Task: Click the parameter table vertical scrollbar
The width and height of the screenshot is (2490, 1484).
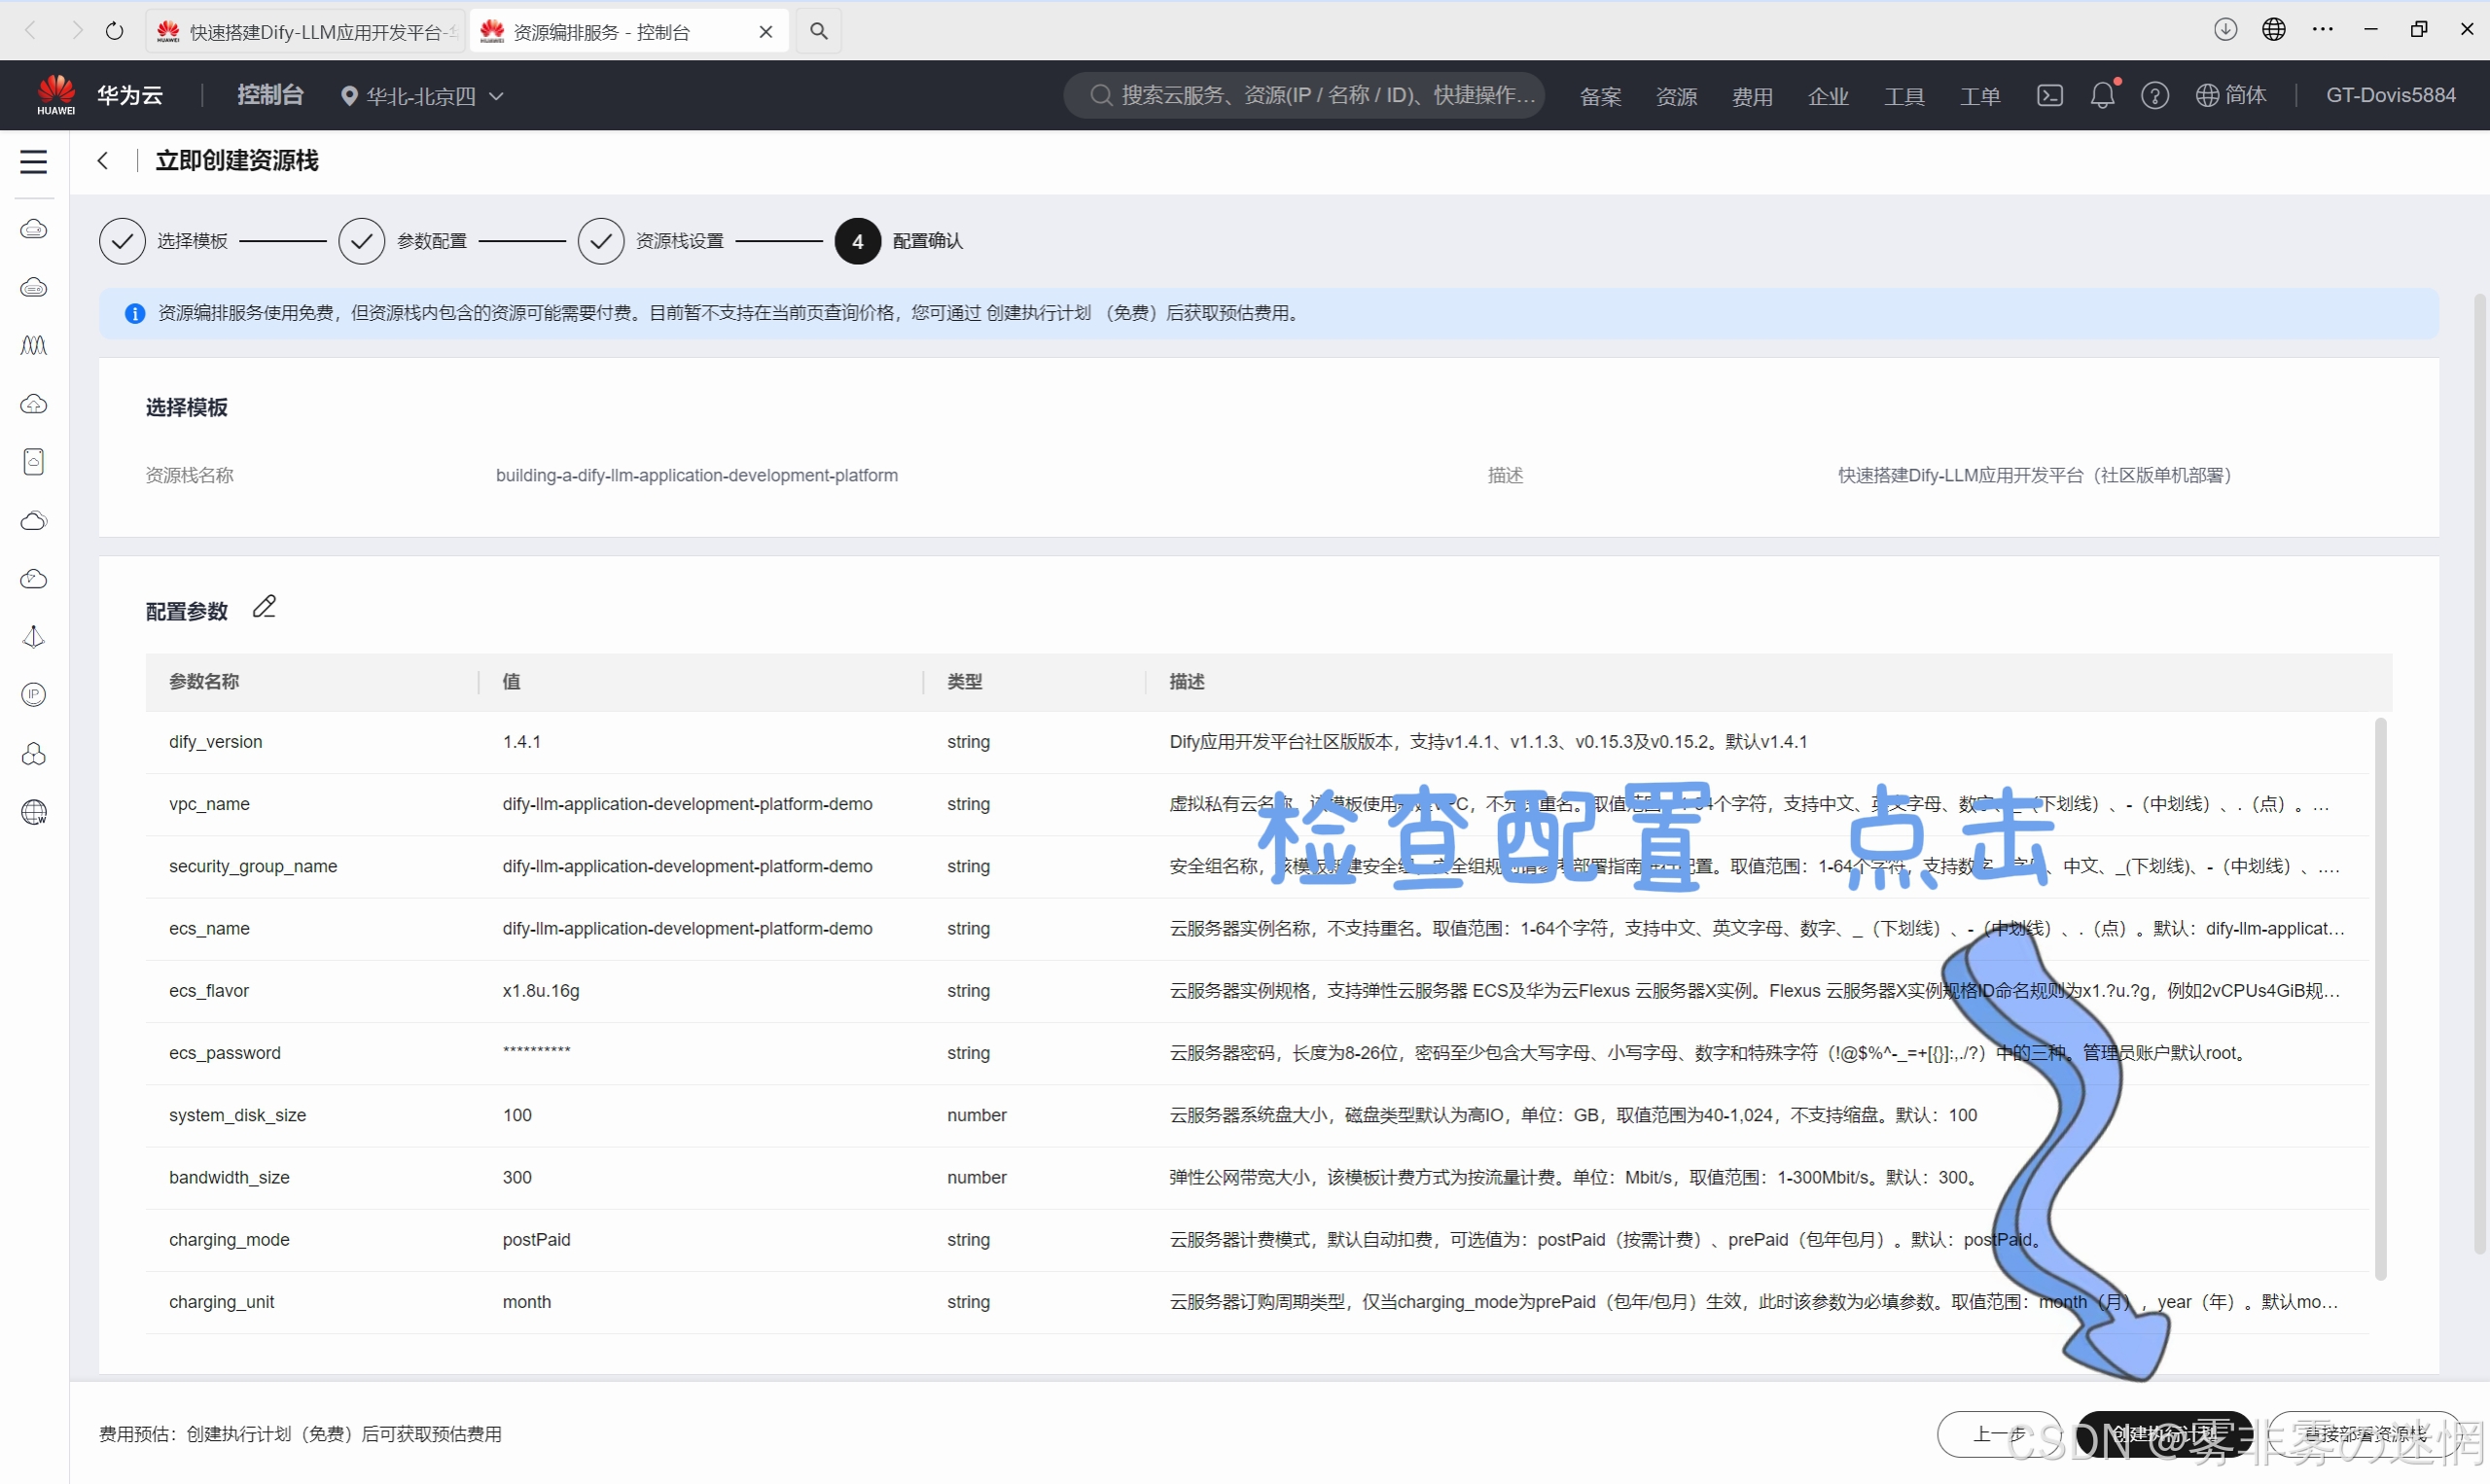Action: pyautogui.click(x=2380, y=1000)
